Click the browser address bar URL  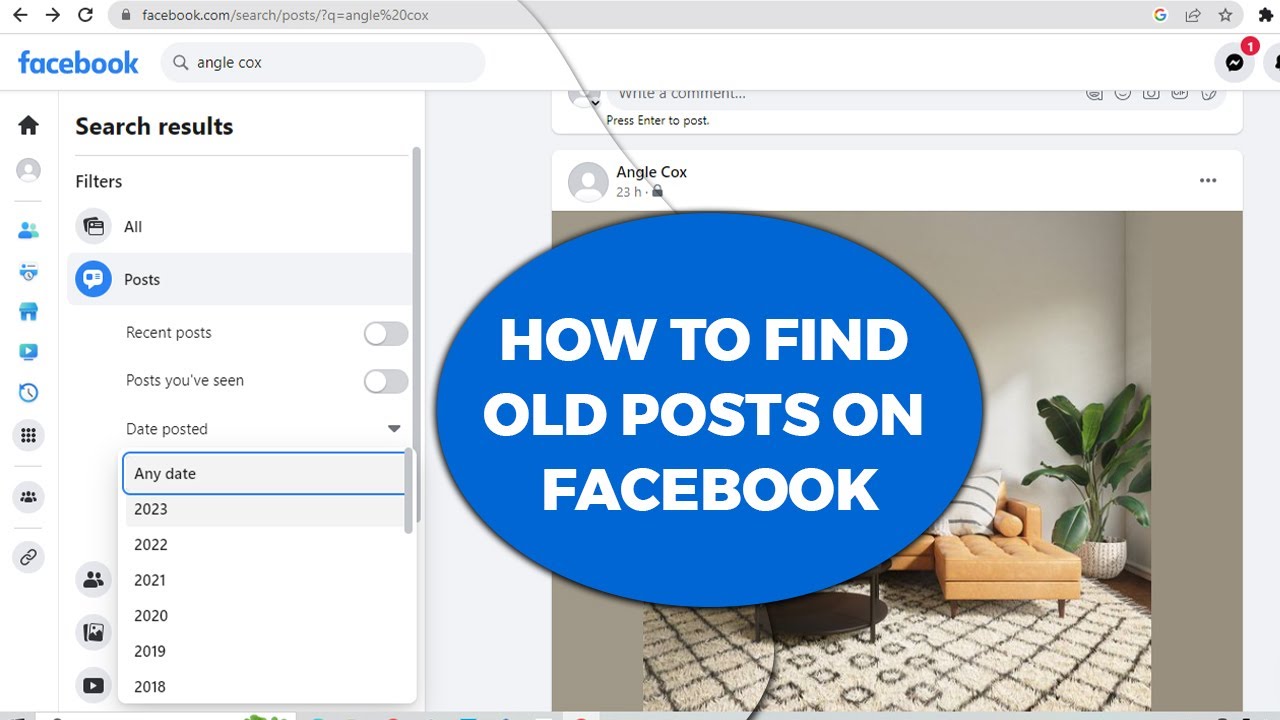[x=285, y=15]
